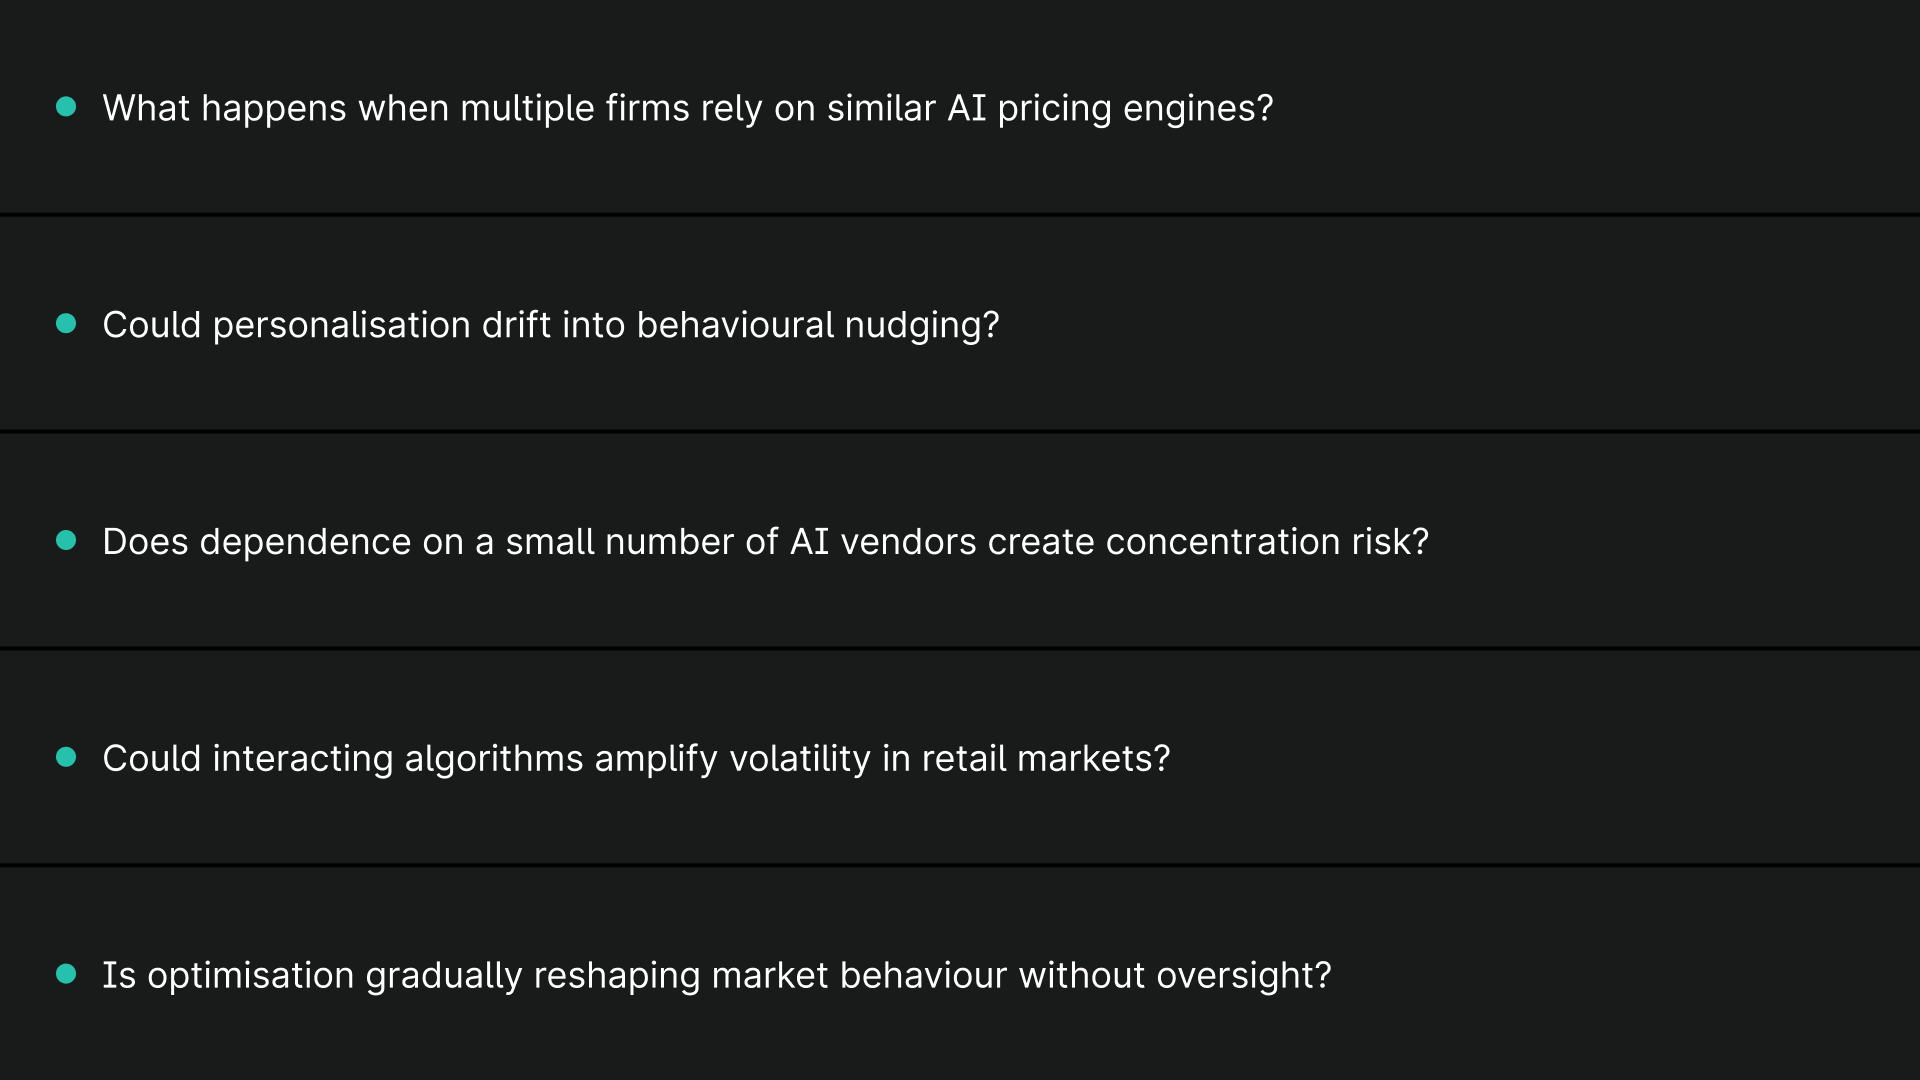
Task: Select the bullet dot before the AI vendors question
Action: (x=66, y=541)
